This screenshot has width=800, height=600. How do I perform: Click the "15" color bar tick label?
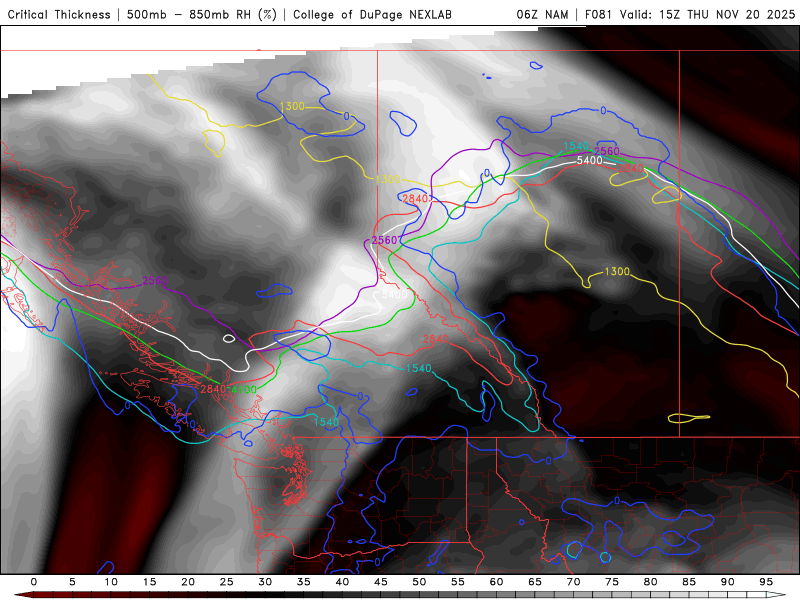[x=149, y=582]
